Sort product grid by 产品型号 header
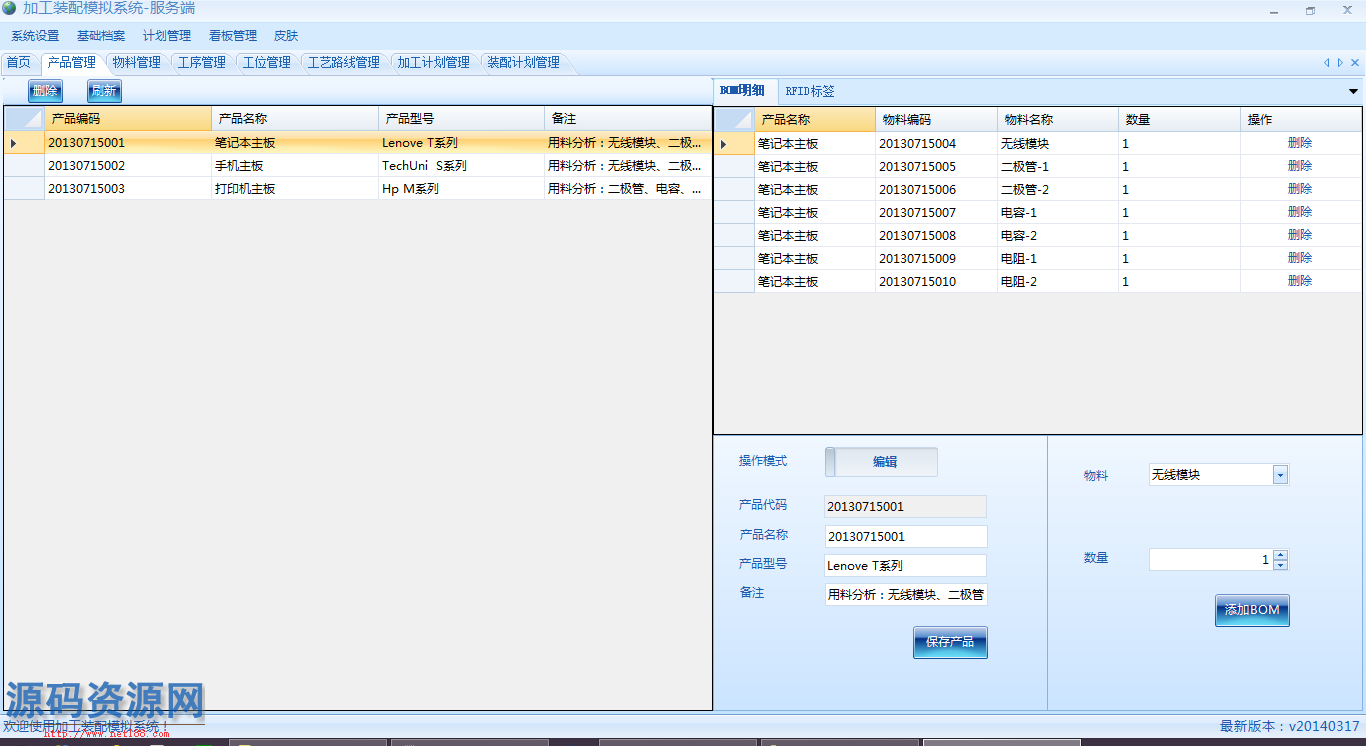Viewport: 1366px width, 746px height. tap(462, 119)
